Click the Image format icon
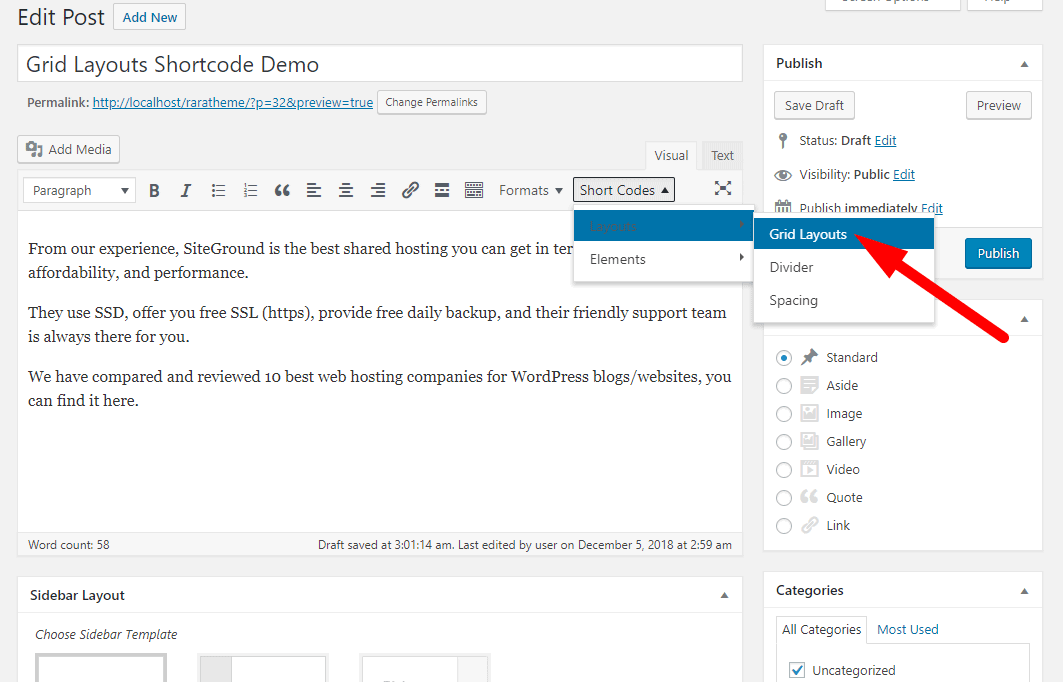This screenshot has width=1063, height=682. 809,413
